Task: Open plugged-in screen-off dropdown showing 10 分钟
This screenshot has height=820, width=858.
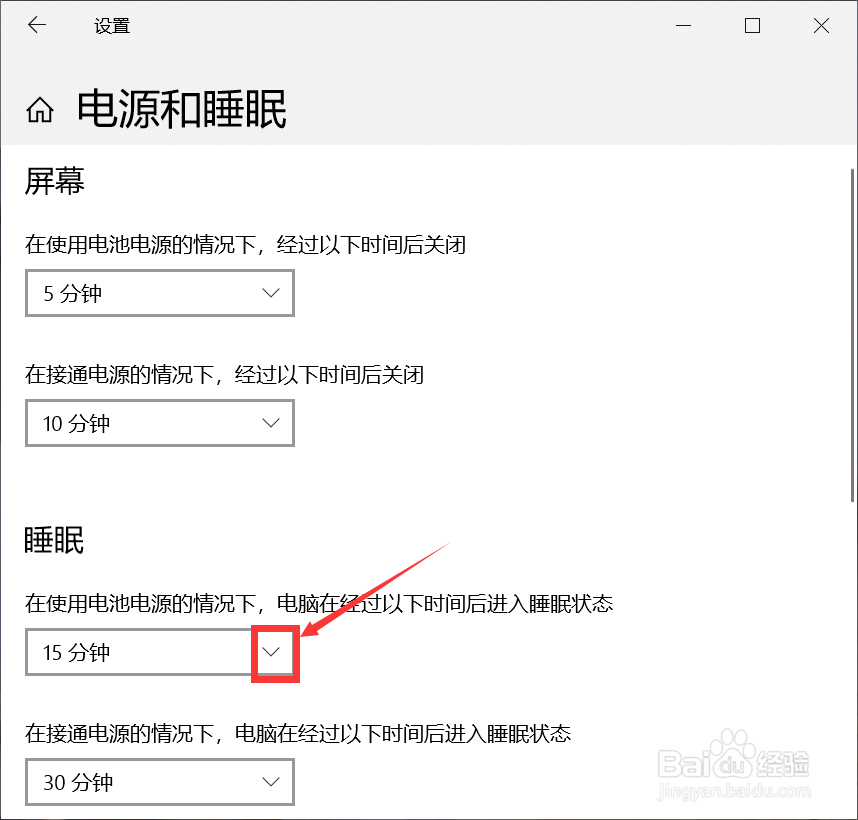Action: click(160, 423)
